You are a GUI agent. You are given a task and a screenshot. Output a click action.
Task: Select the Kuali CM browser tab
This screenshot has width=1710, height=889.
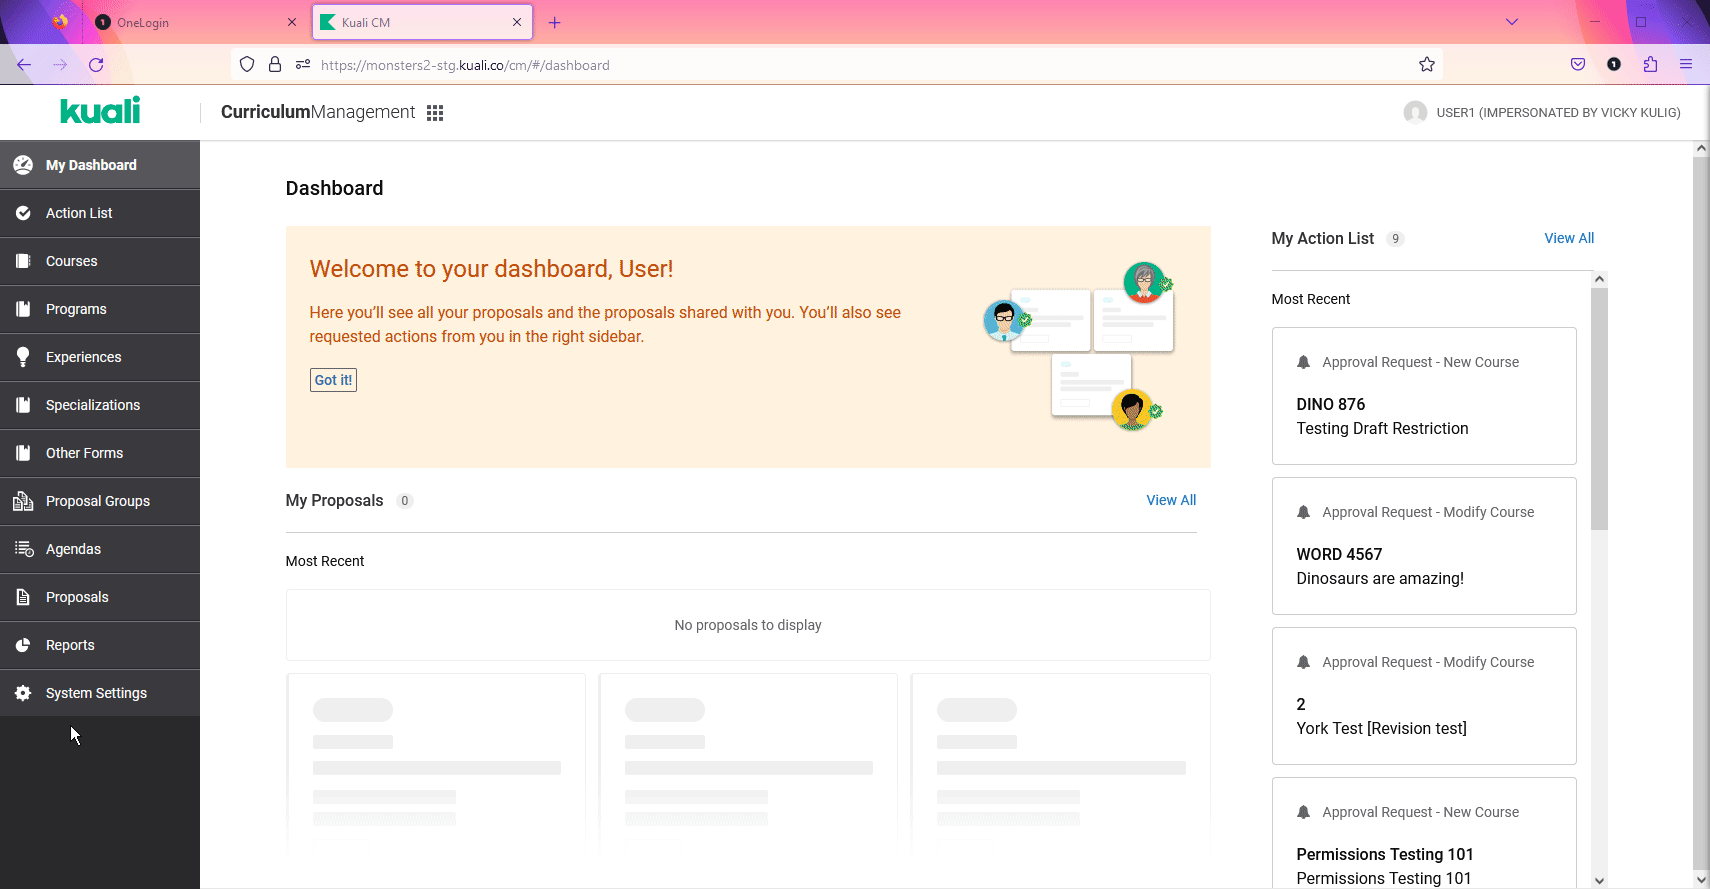[x=423, y=22]
